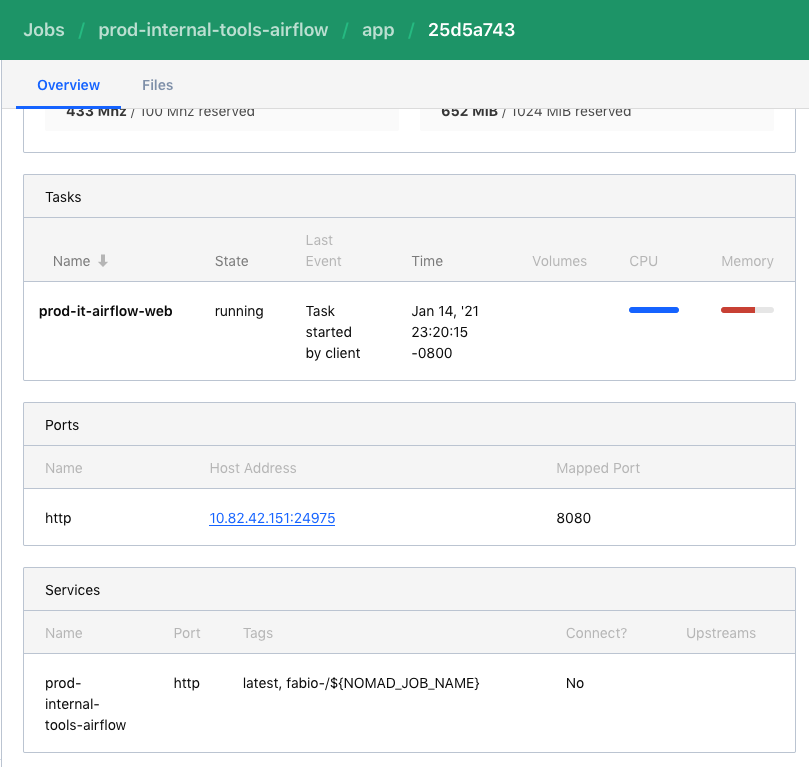Click the Connect? column header
The width and height of the screenshot is (809, 767).
click(x=596, y=633)
